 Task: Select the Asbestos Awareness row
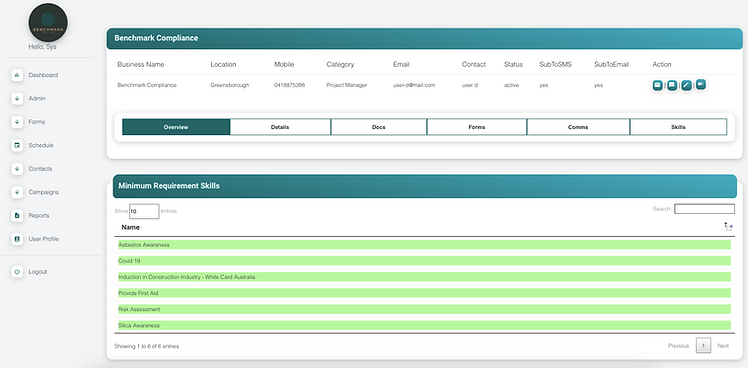tap(424, 245)
